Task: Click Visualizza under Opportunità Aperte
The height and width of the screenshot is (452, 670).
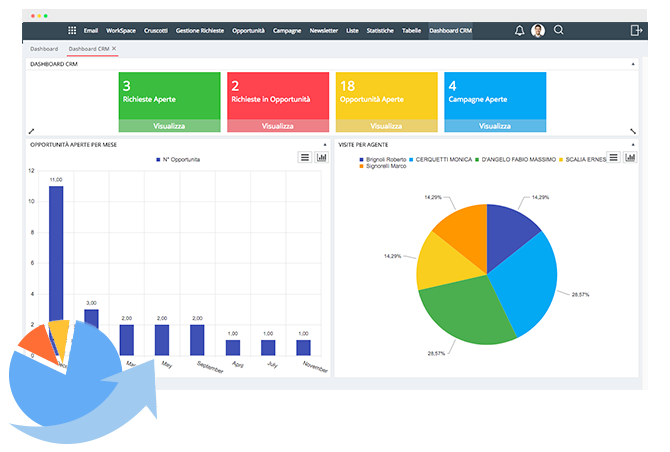Action: pos(386,126)
